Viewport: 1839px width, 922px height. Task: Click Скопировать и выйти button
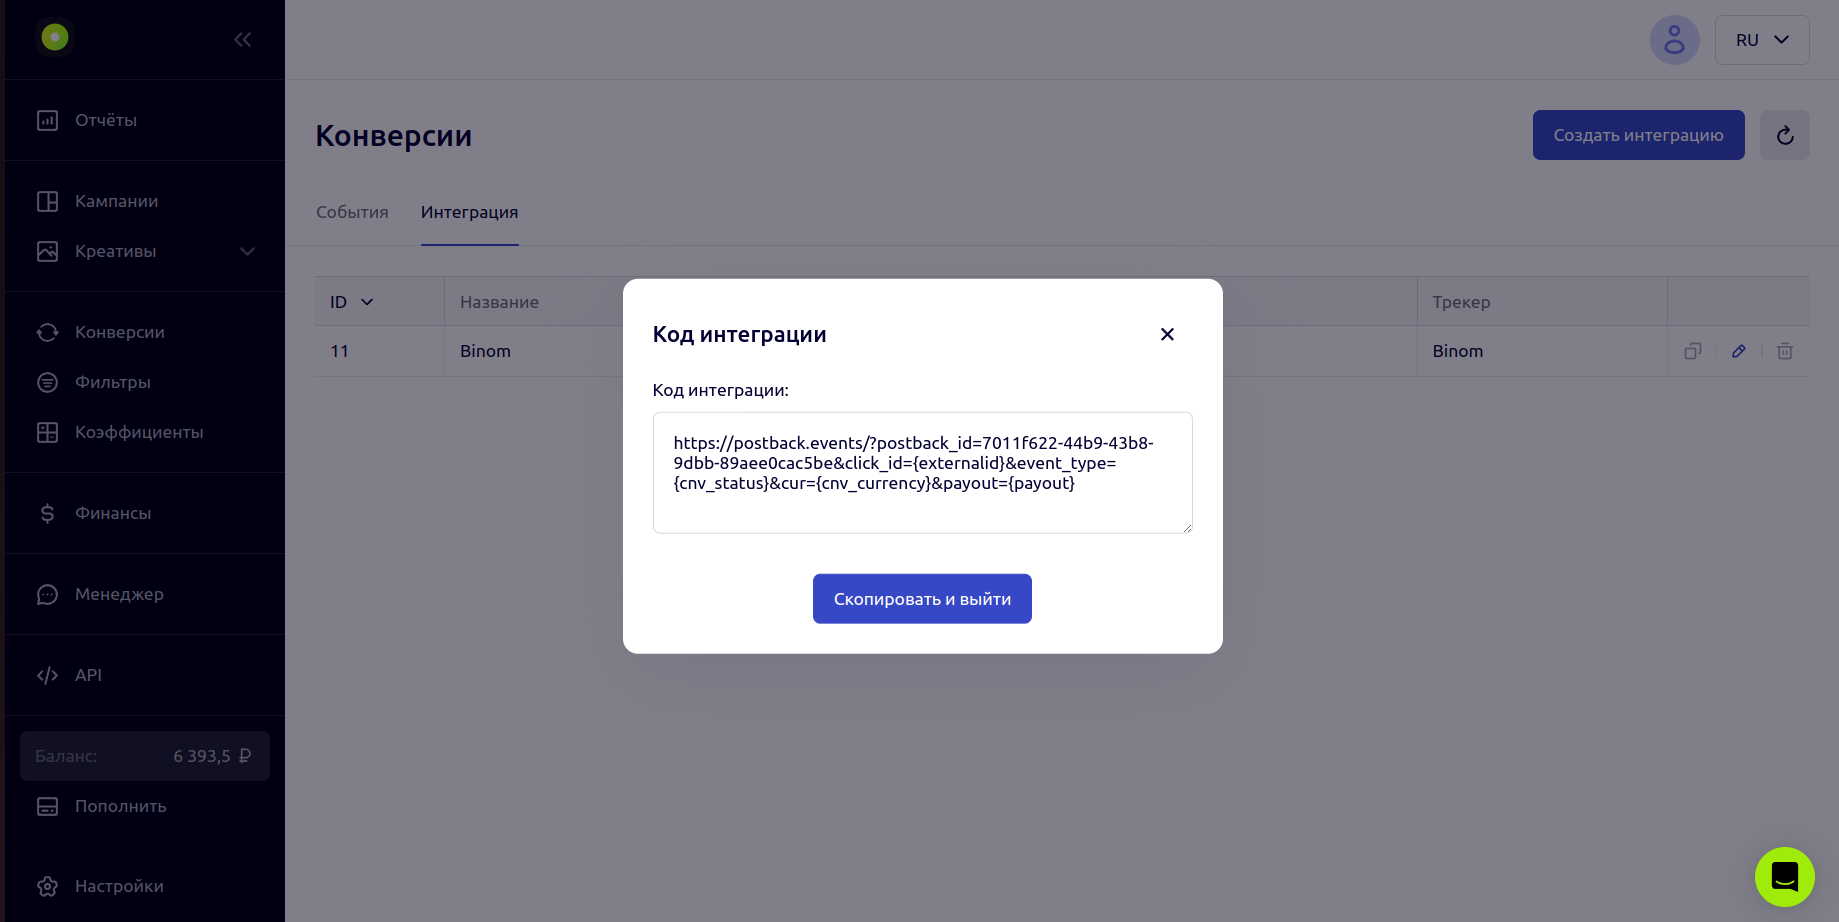point(922,599)
